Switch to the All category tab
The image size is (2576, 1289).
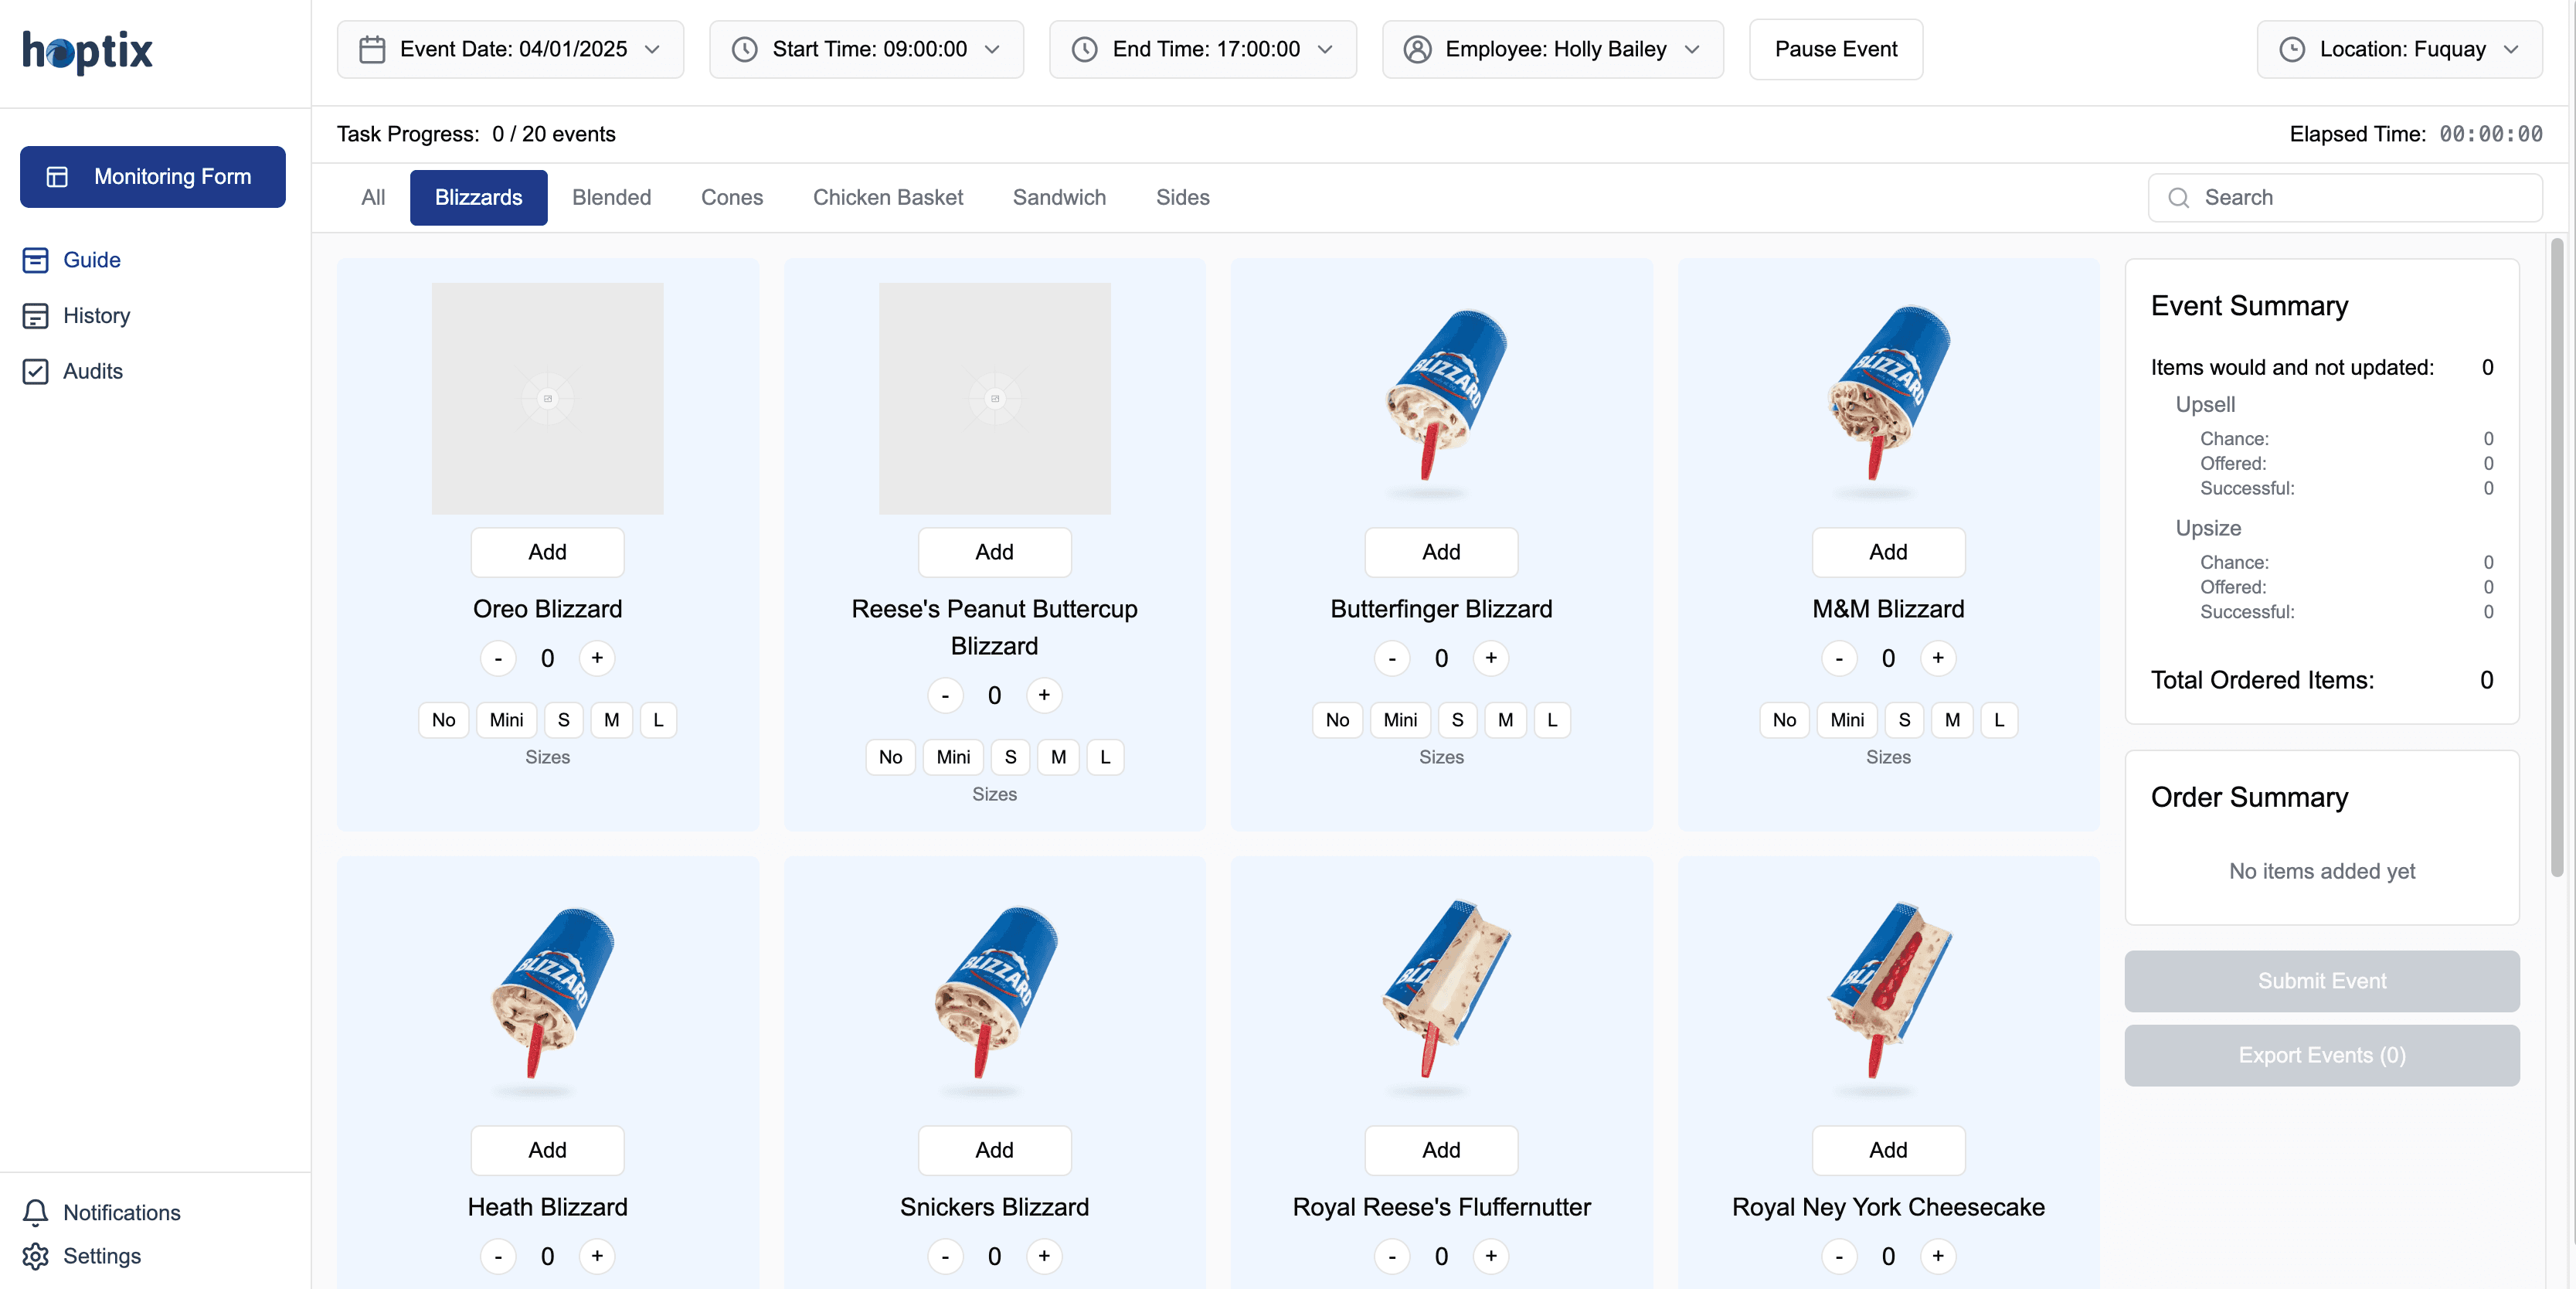(x=373, y=198)
